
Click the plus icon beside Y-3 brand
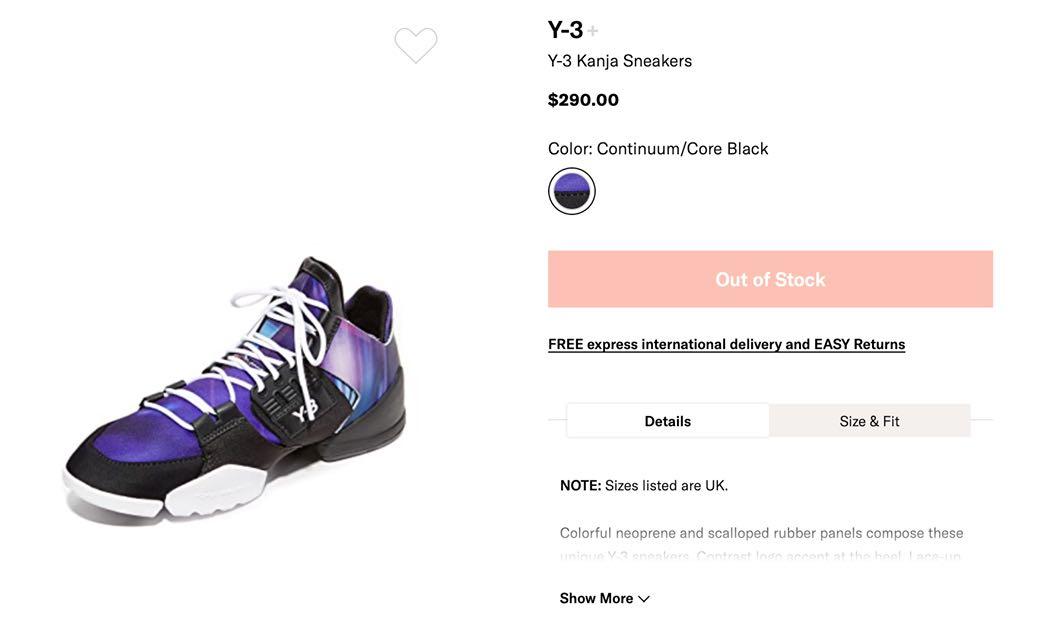coord(593,30)
